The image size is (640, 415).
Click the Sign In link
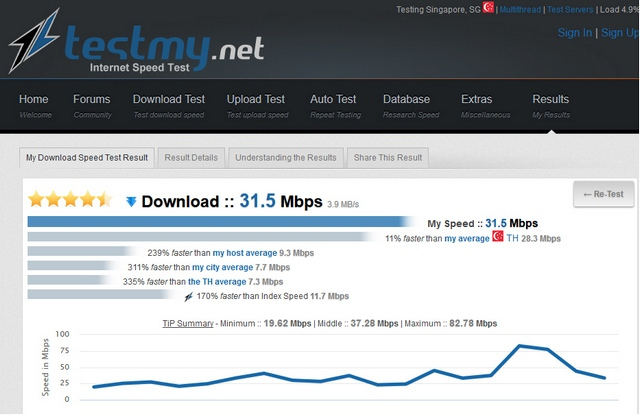[574, 33]
